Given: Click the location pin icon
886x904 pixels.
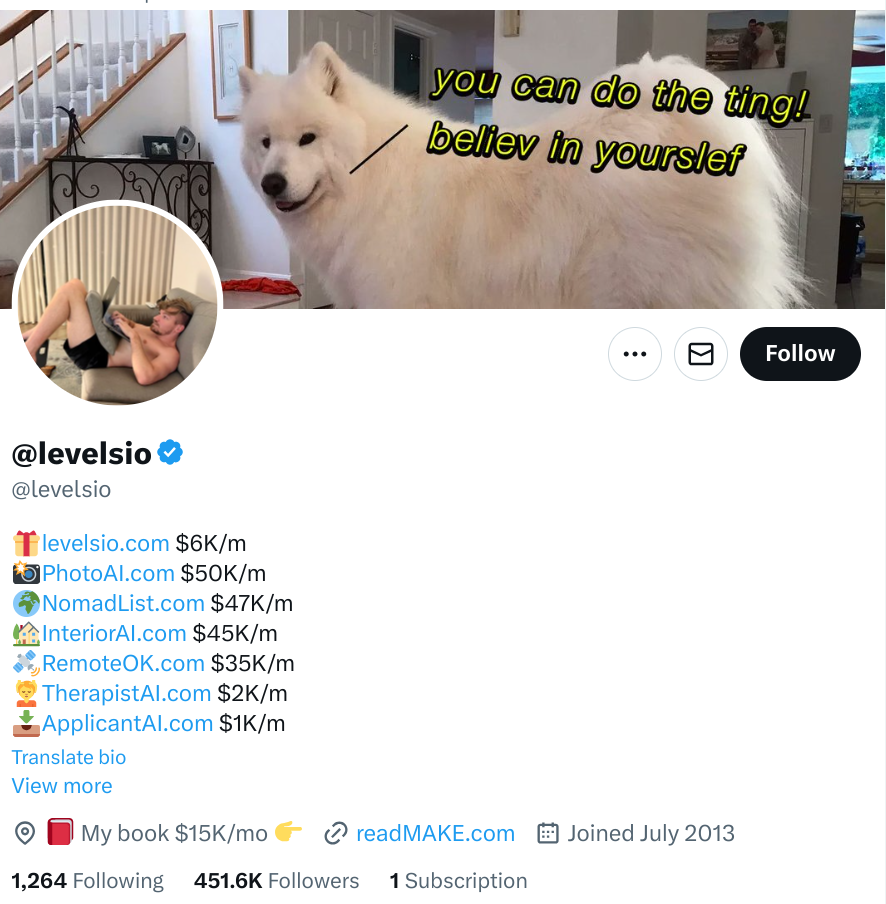Looking at the screenshot, I should (x=25, y=834).
